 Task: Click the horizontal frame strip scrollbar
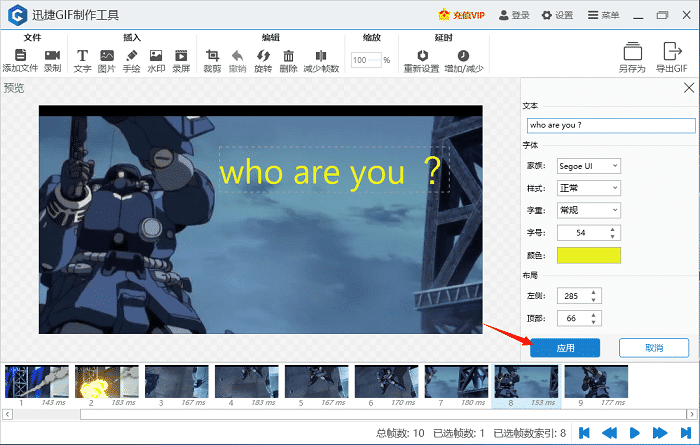coord(383,414)
